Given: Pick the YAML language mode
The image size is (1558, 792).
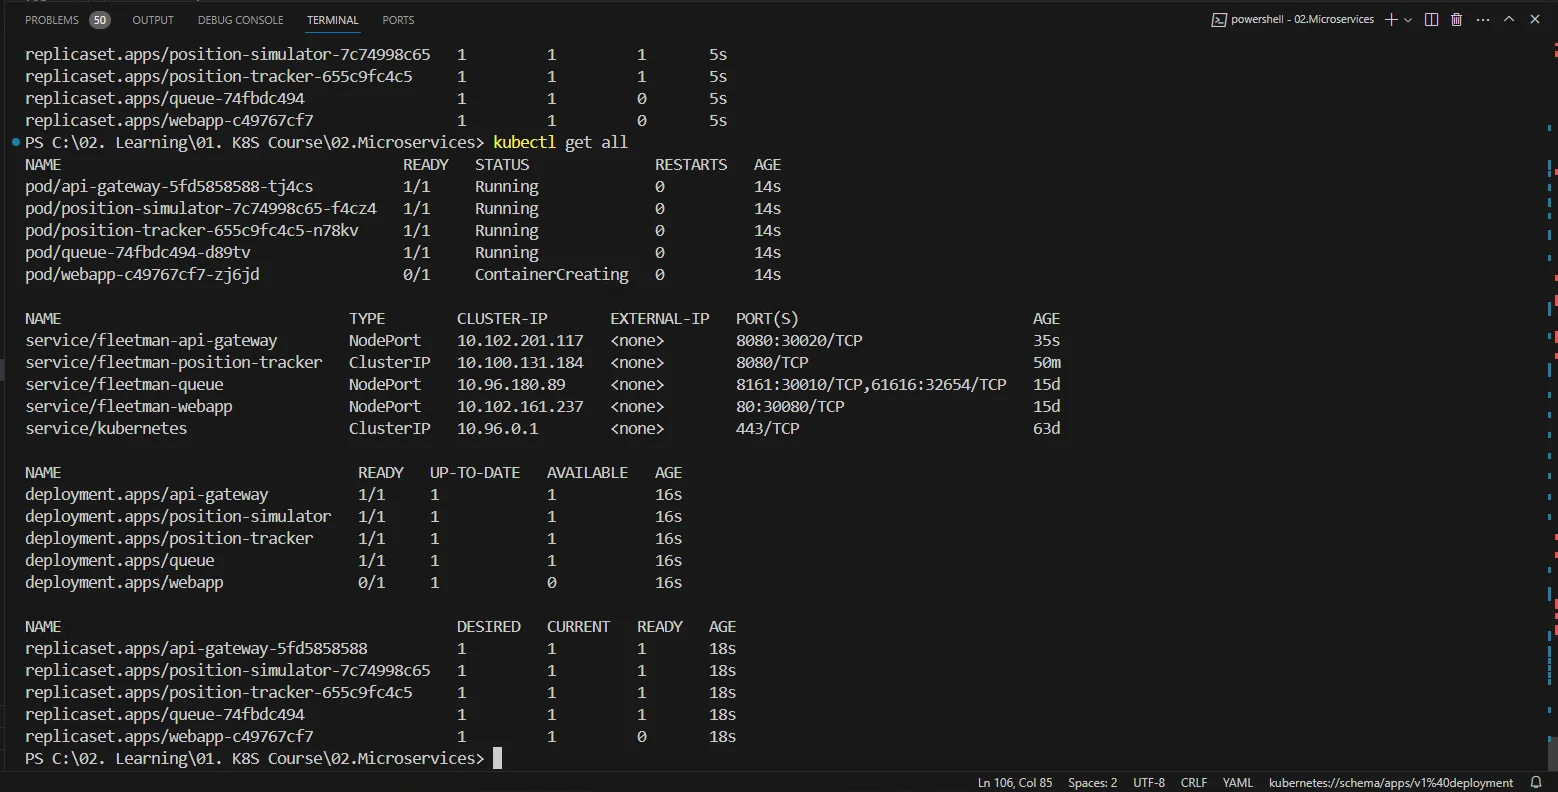Looking at the screenshot, I should (1238, 783).
